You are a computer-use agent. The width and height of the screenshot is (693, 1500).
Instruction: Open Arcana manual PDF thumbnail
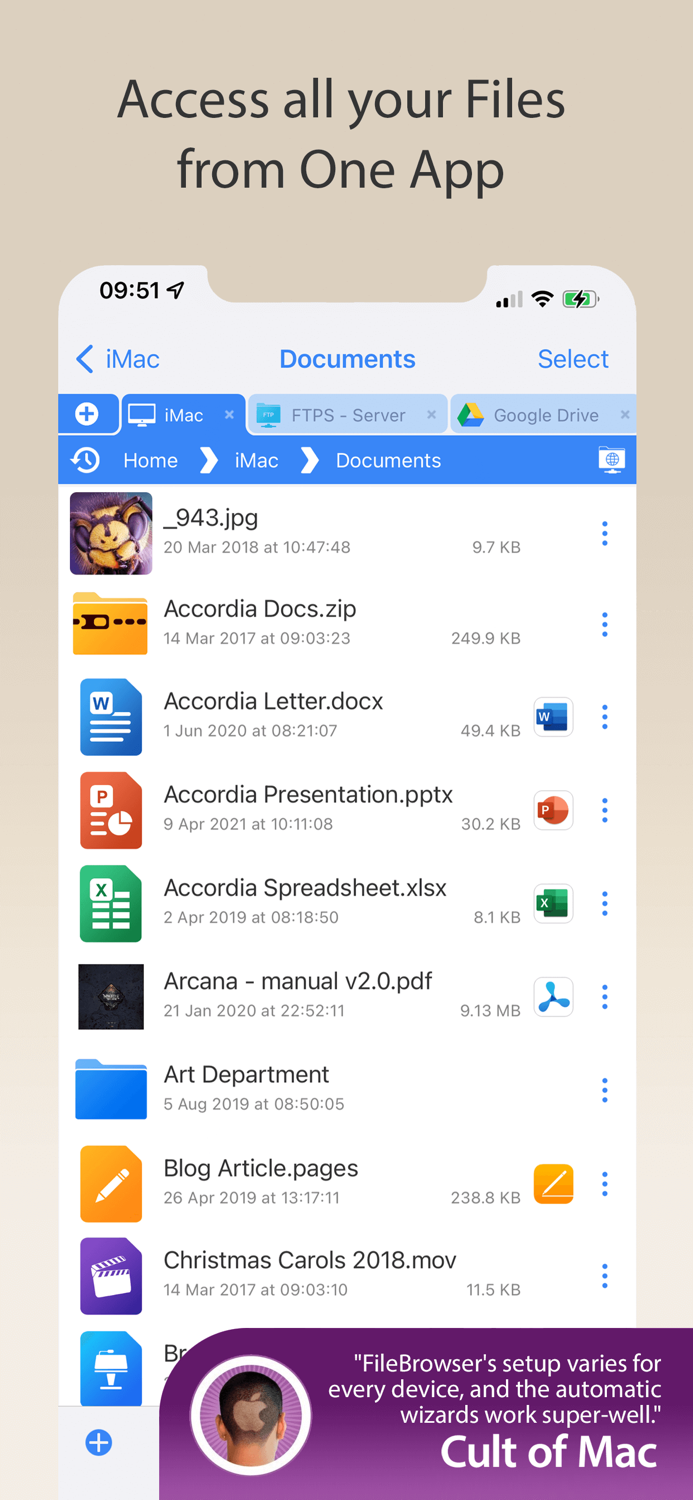point(111,997)
